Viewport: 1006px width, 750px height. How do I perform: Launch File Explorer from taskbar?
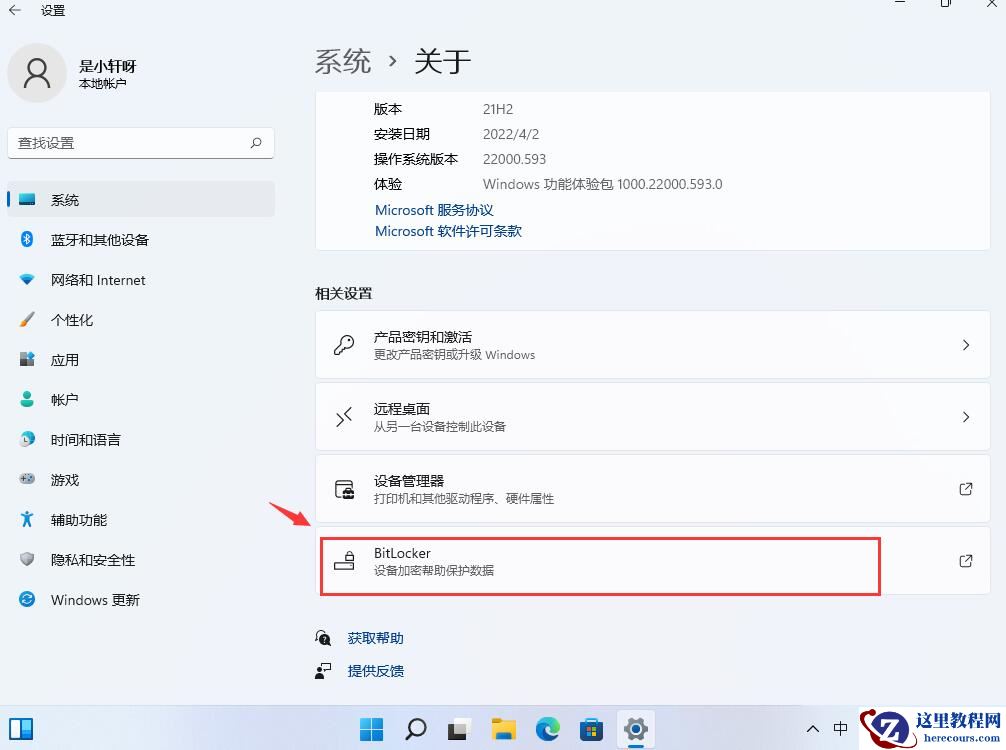(503, 728)
